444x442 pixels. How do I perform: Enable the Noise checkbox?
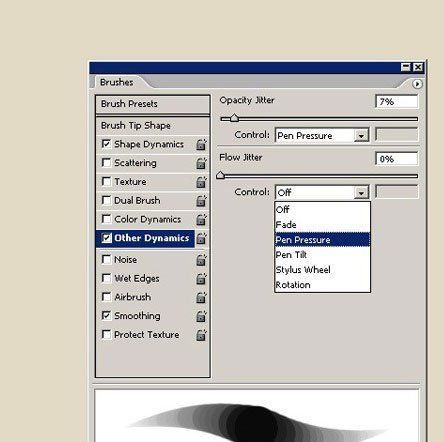(x=106, y=259)
